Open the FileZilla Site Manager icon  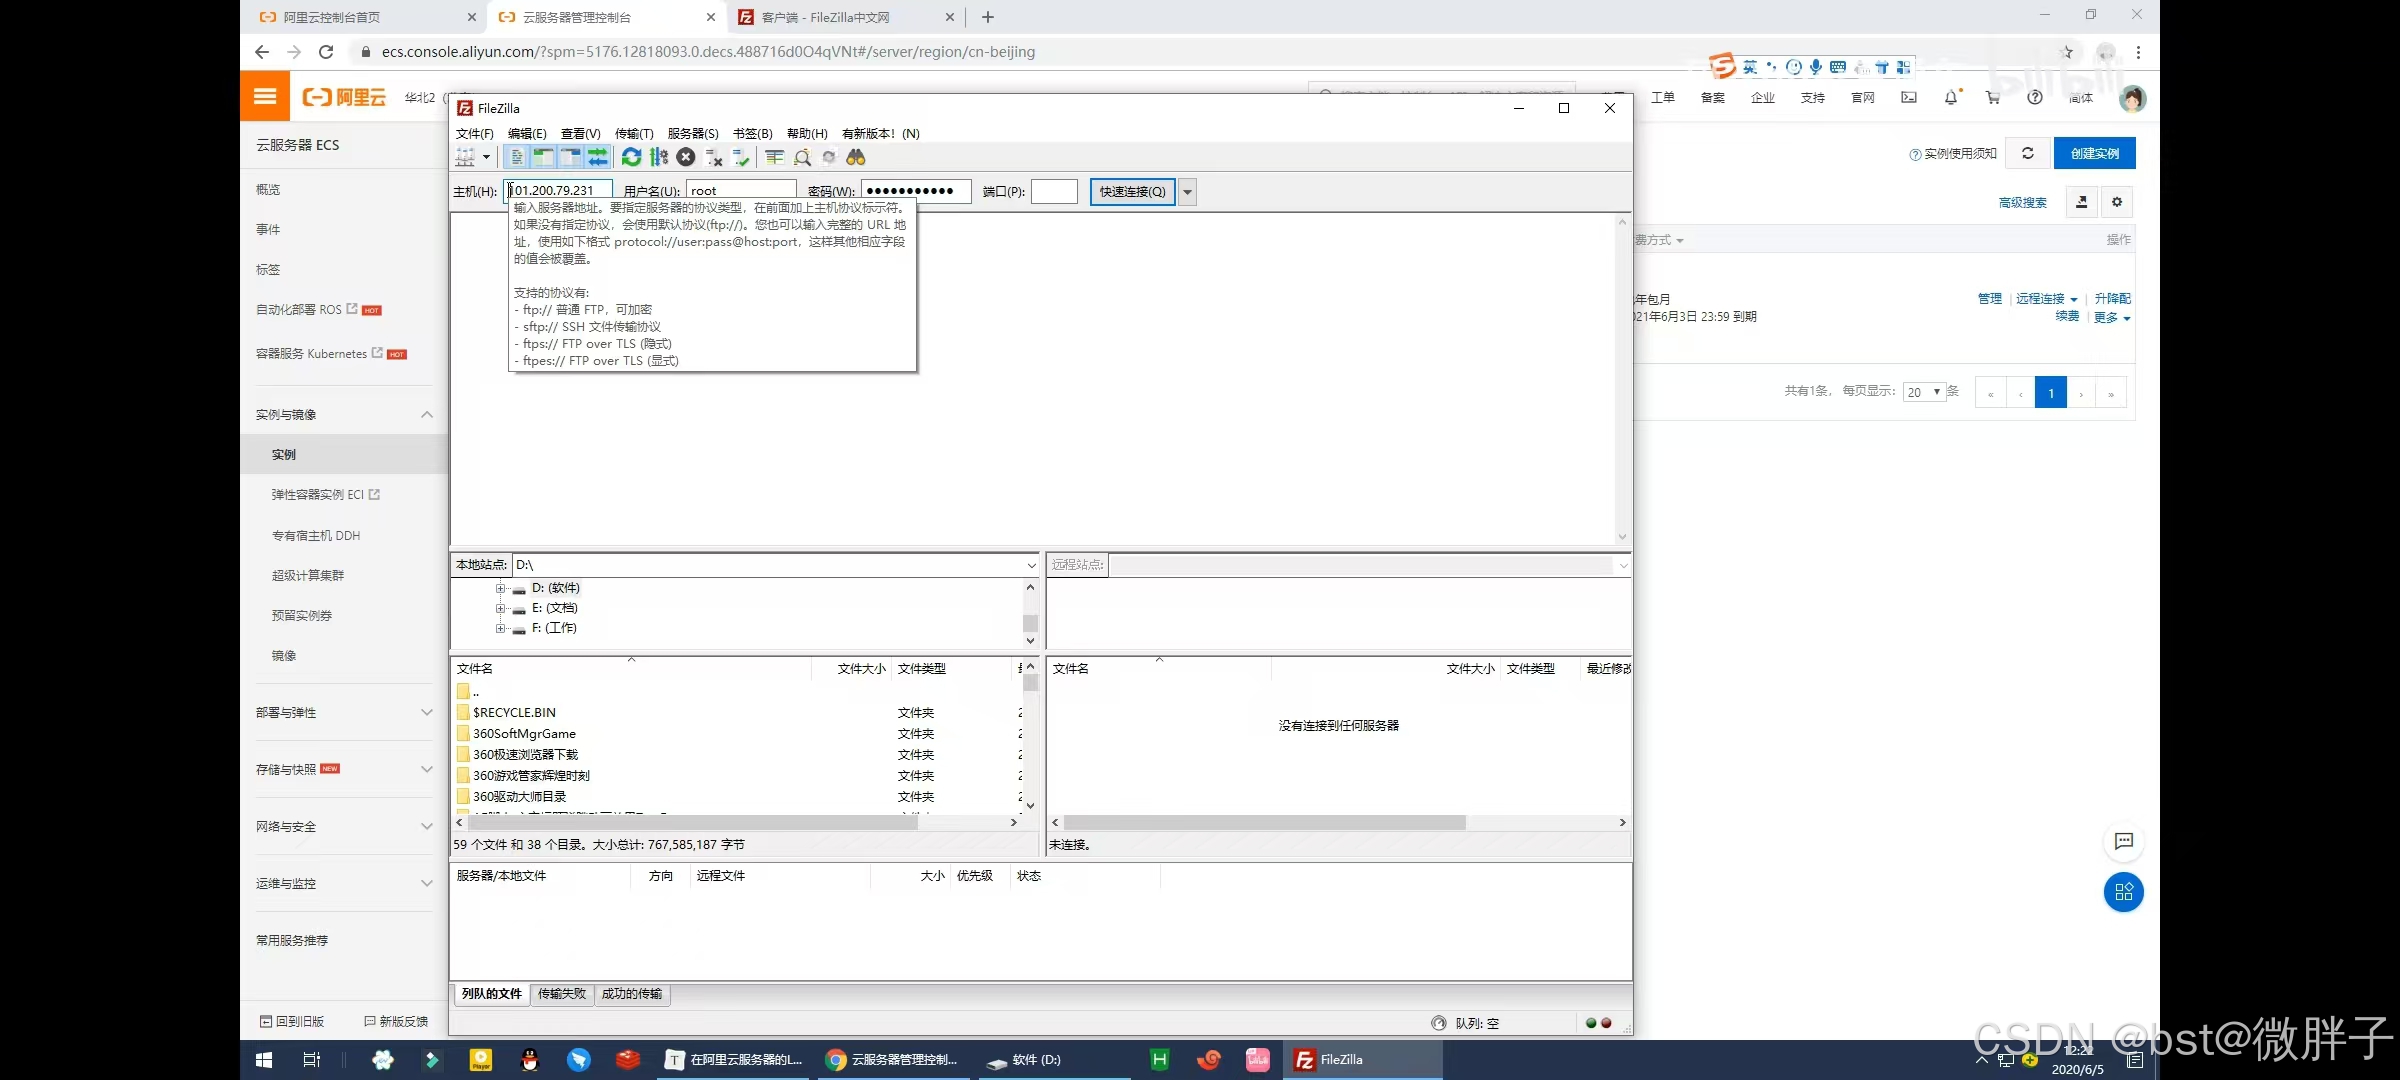click(465, 157)
